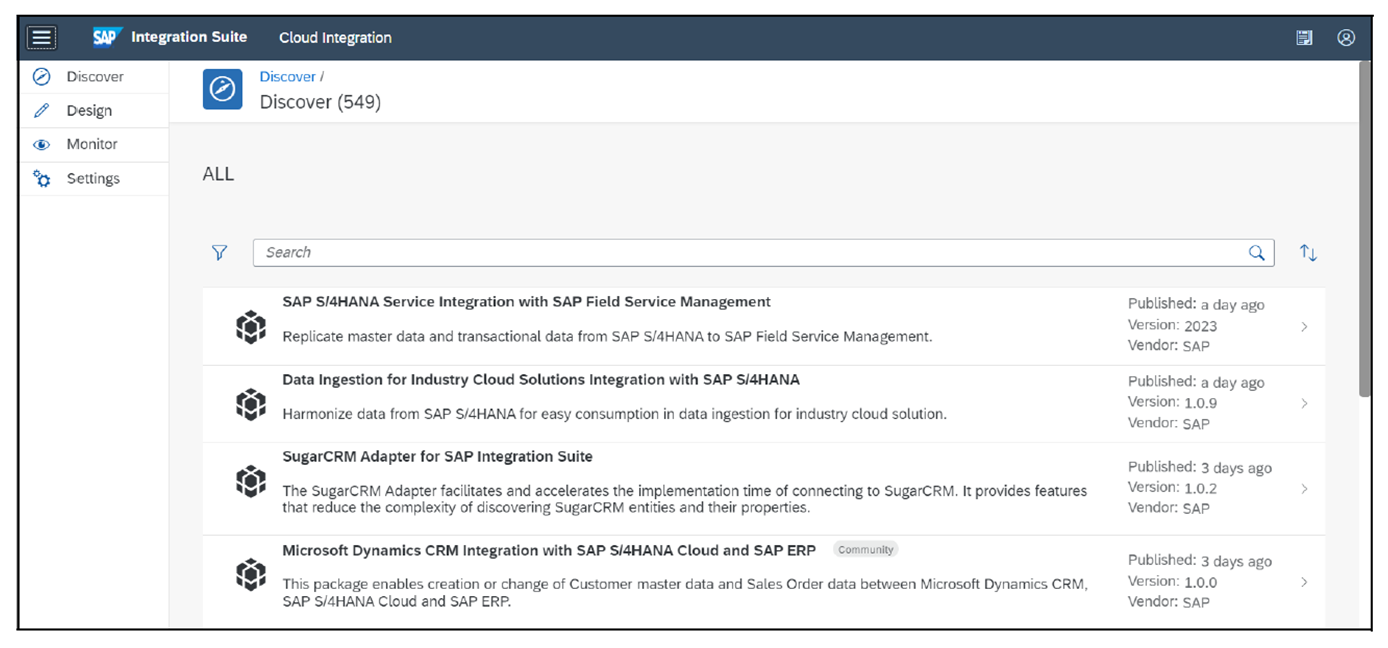Open the Monitor eye icon
Screen dimensions: 1388x648
pyautogui.click(x=40, y=144)
